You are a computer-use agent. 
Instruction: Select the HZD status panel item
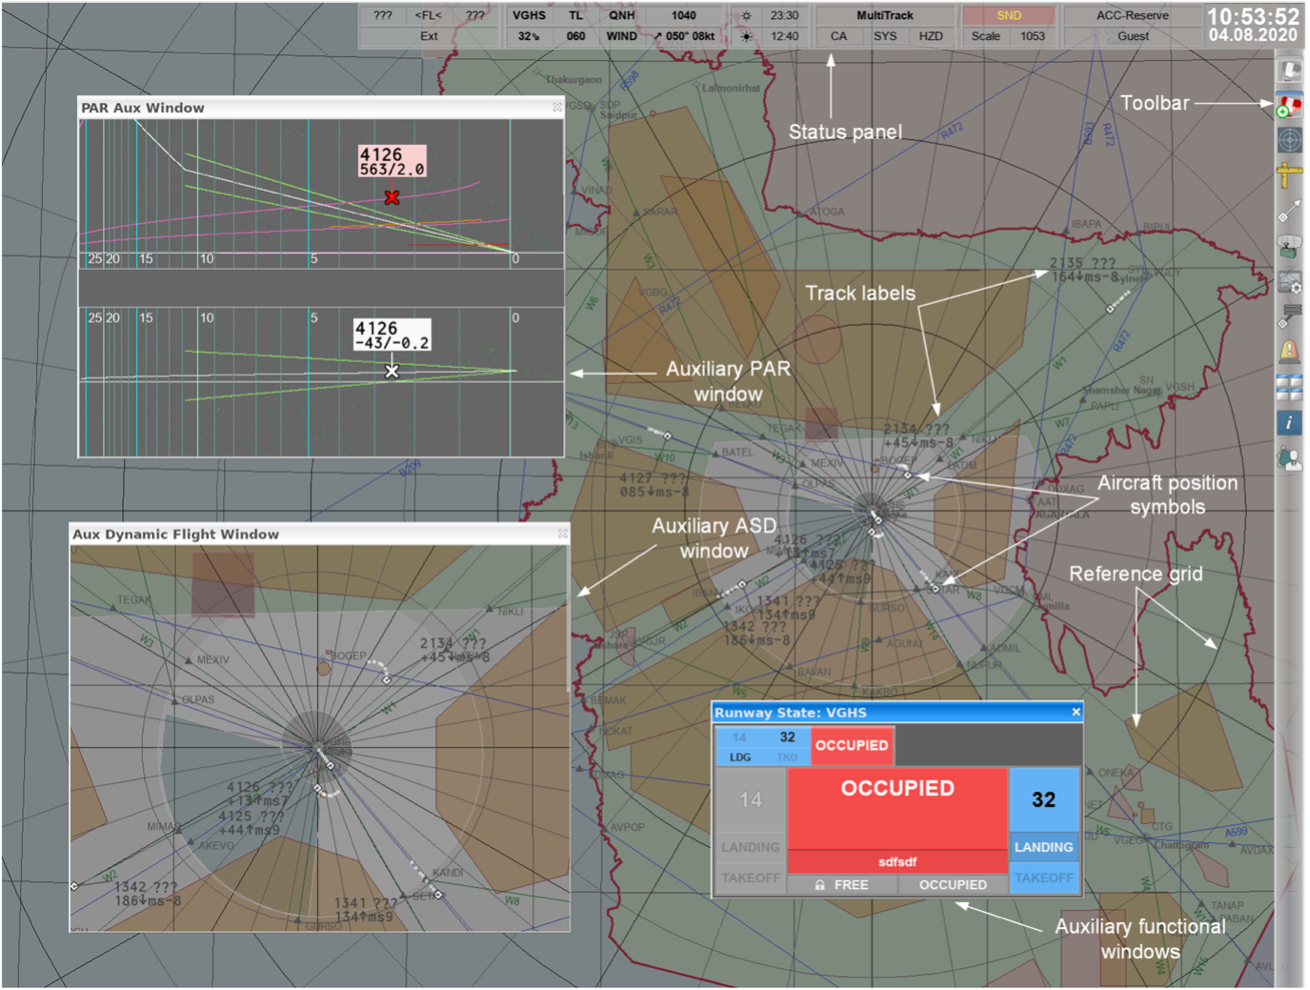[x=930, y=36]
